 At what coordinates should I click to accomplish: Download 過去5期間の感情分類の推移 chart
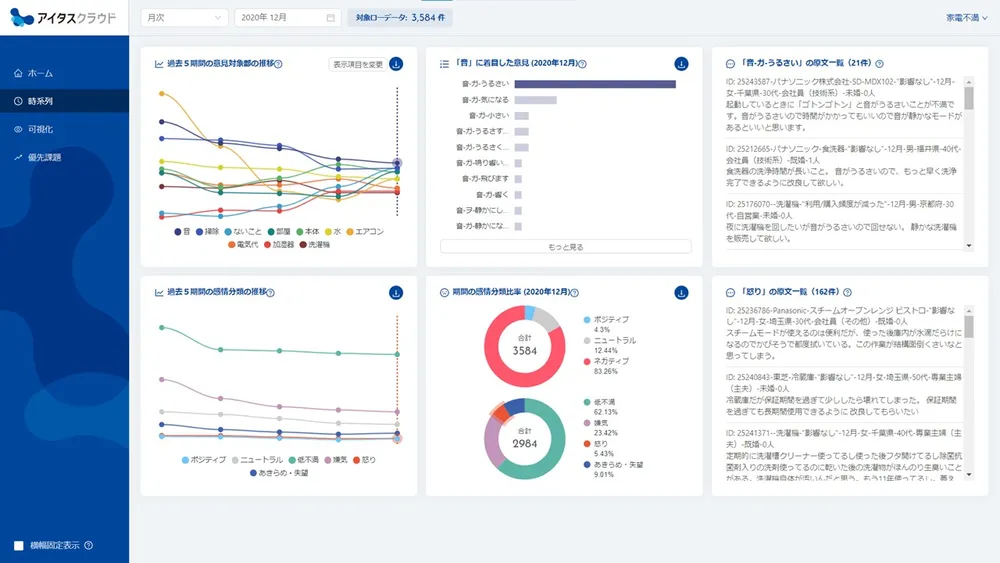pyautogui.click(x=396, y=293)
